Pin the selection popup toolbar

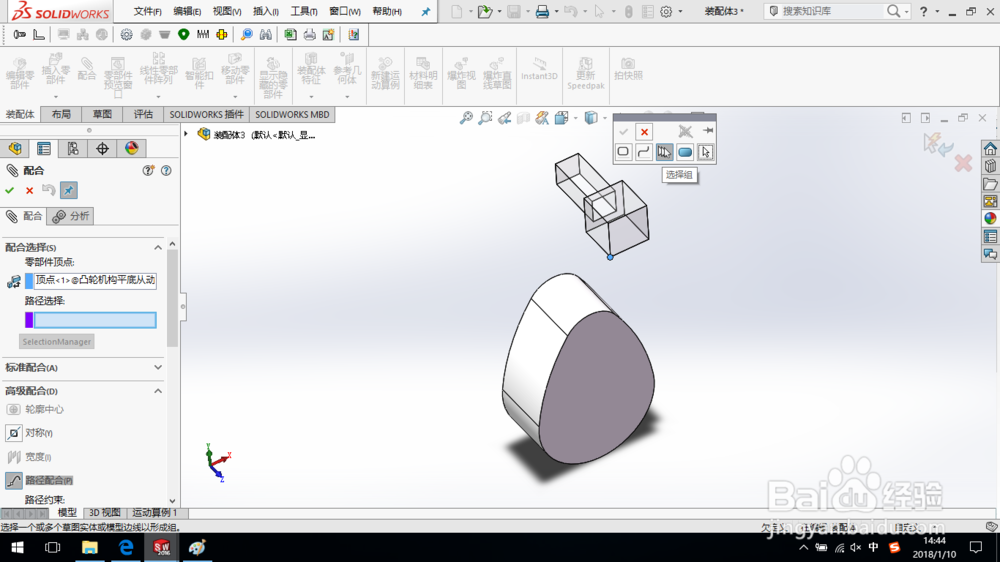click(707, 131)
